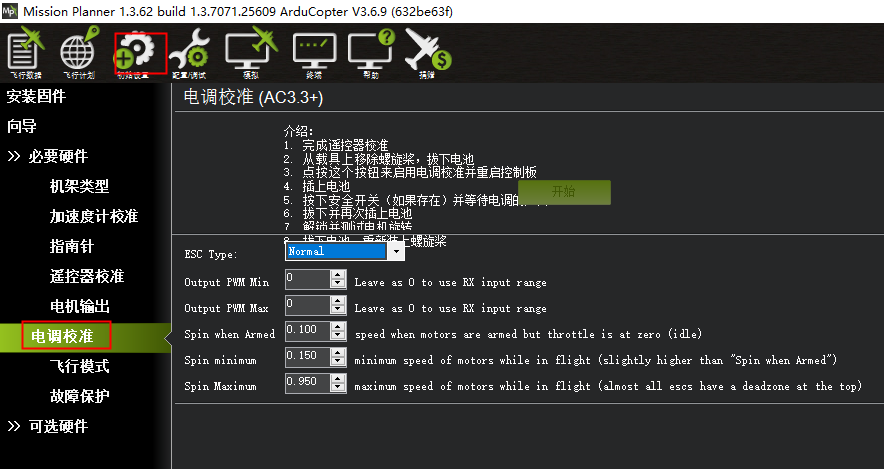Open 加速度计校准 page
The image size is (884, 469).
[94, 216]
